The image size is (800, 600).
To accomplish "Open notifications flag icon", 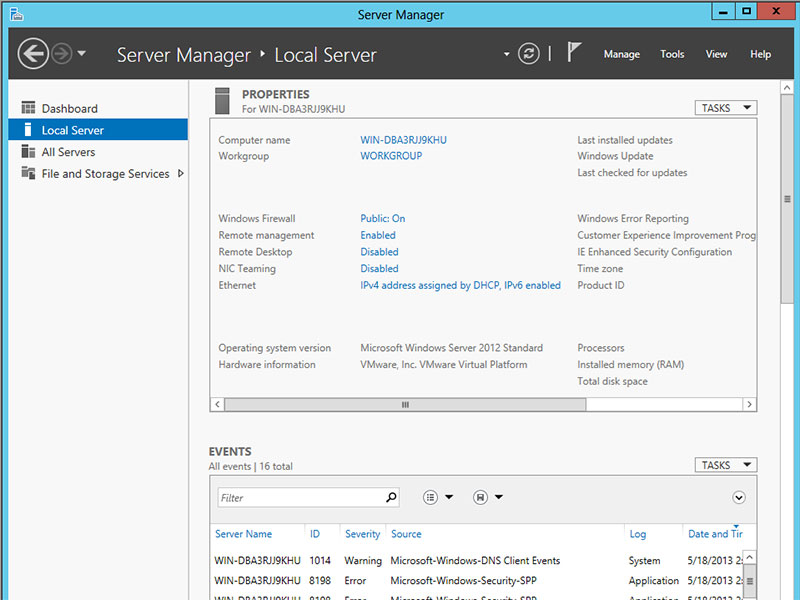I will [x=574, y=53].
